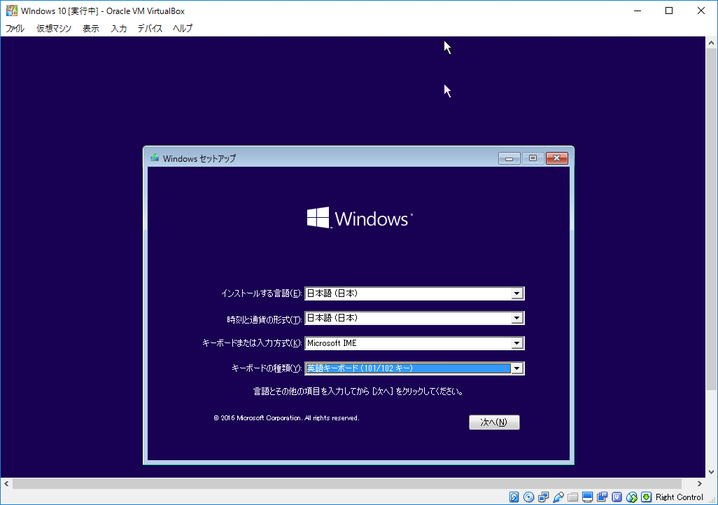Expand the キーボードまたは入力方式 dropdown arrow

click(x=517, y=343)
